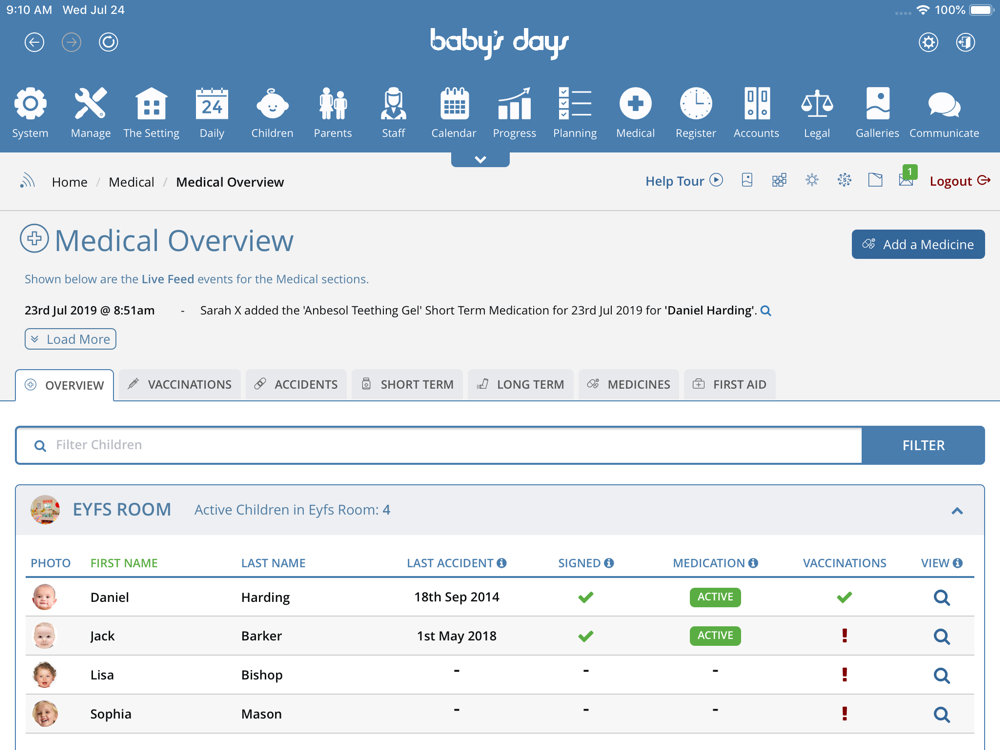This screenshot has height=750, width=1000.
Task: Click the live feed signal icon beside Home
Action: pyautogui.click(x=27, y=181)
